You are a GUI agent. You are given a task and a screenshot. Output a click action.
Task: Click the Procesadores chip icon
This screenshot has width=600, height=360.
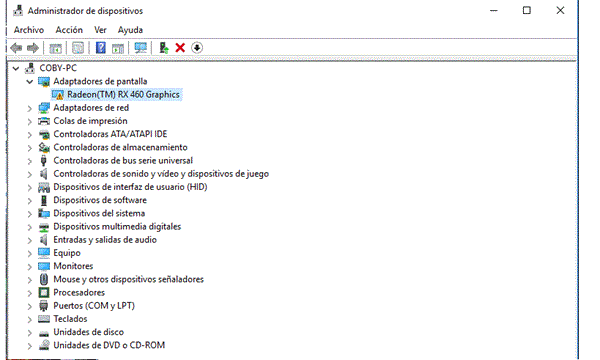(x=44, y=293)
